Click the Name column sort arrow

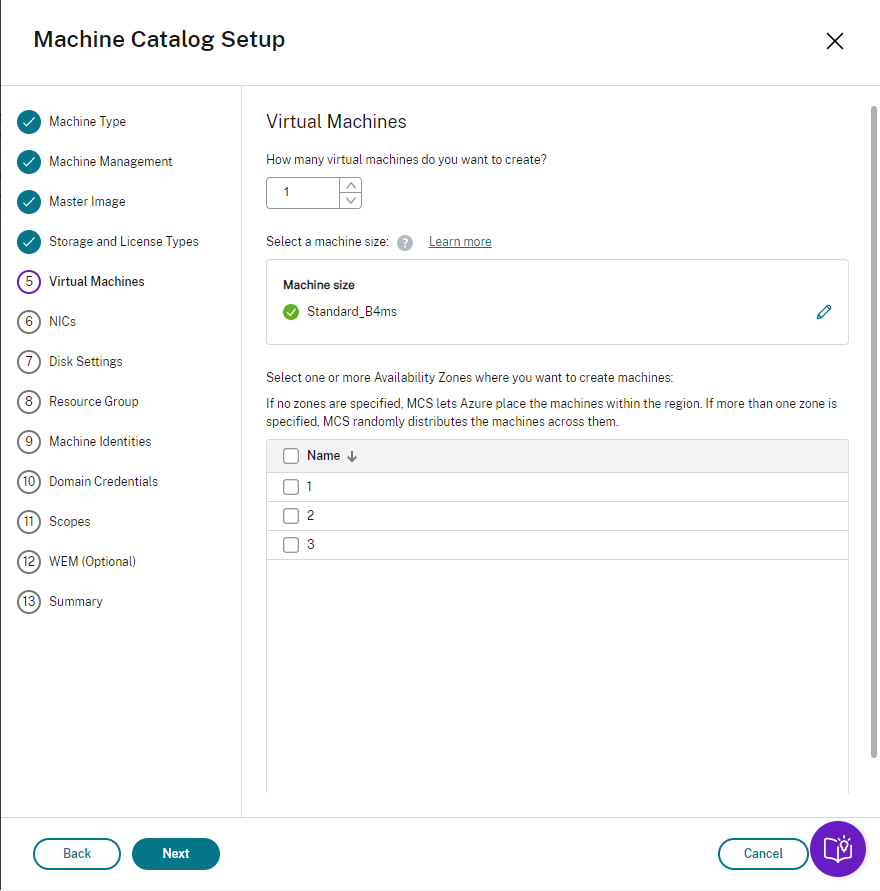352,456
